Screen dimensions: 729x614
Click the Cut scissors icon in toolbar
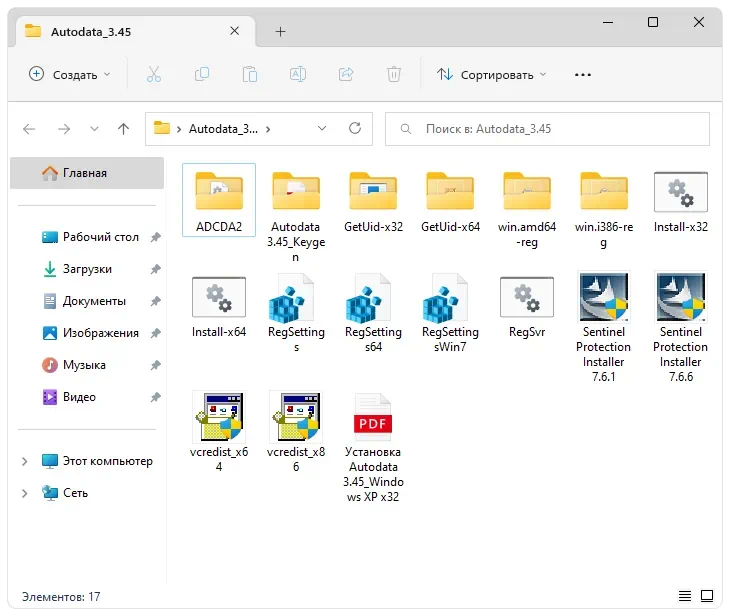tap(153, 75)
